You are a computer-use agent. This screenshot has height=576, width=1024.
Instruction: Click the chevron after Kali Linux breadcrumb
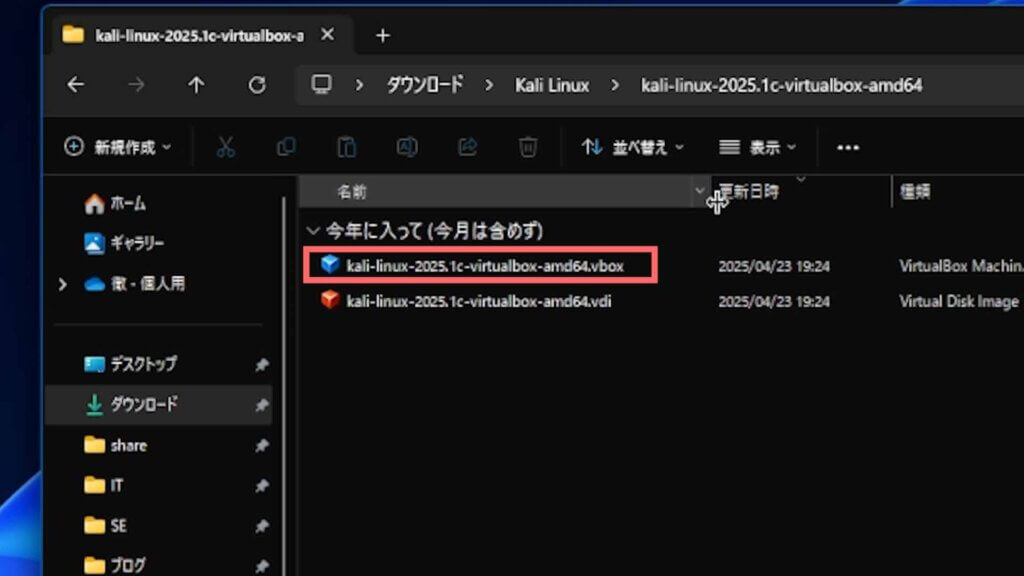(615, 85)
